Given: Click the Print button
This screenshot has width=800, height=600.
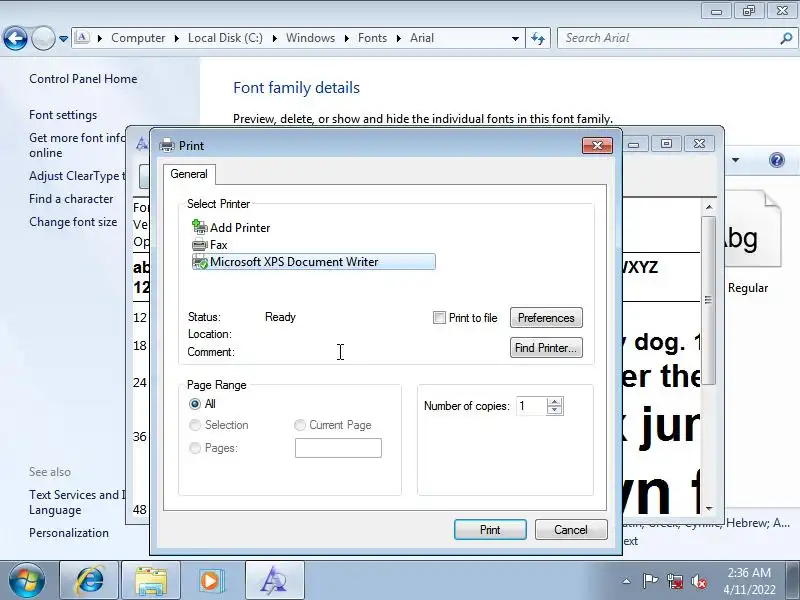Looking at the screenshot, I should pos(490,530).
